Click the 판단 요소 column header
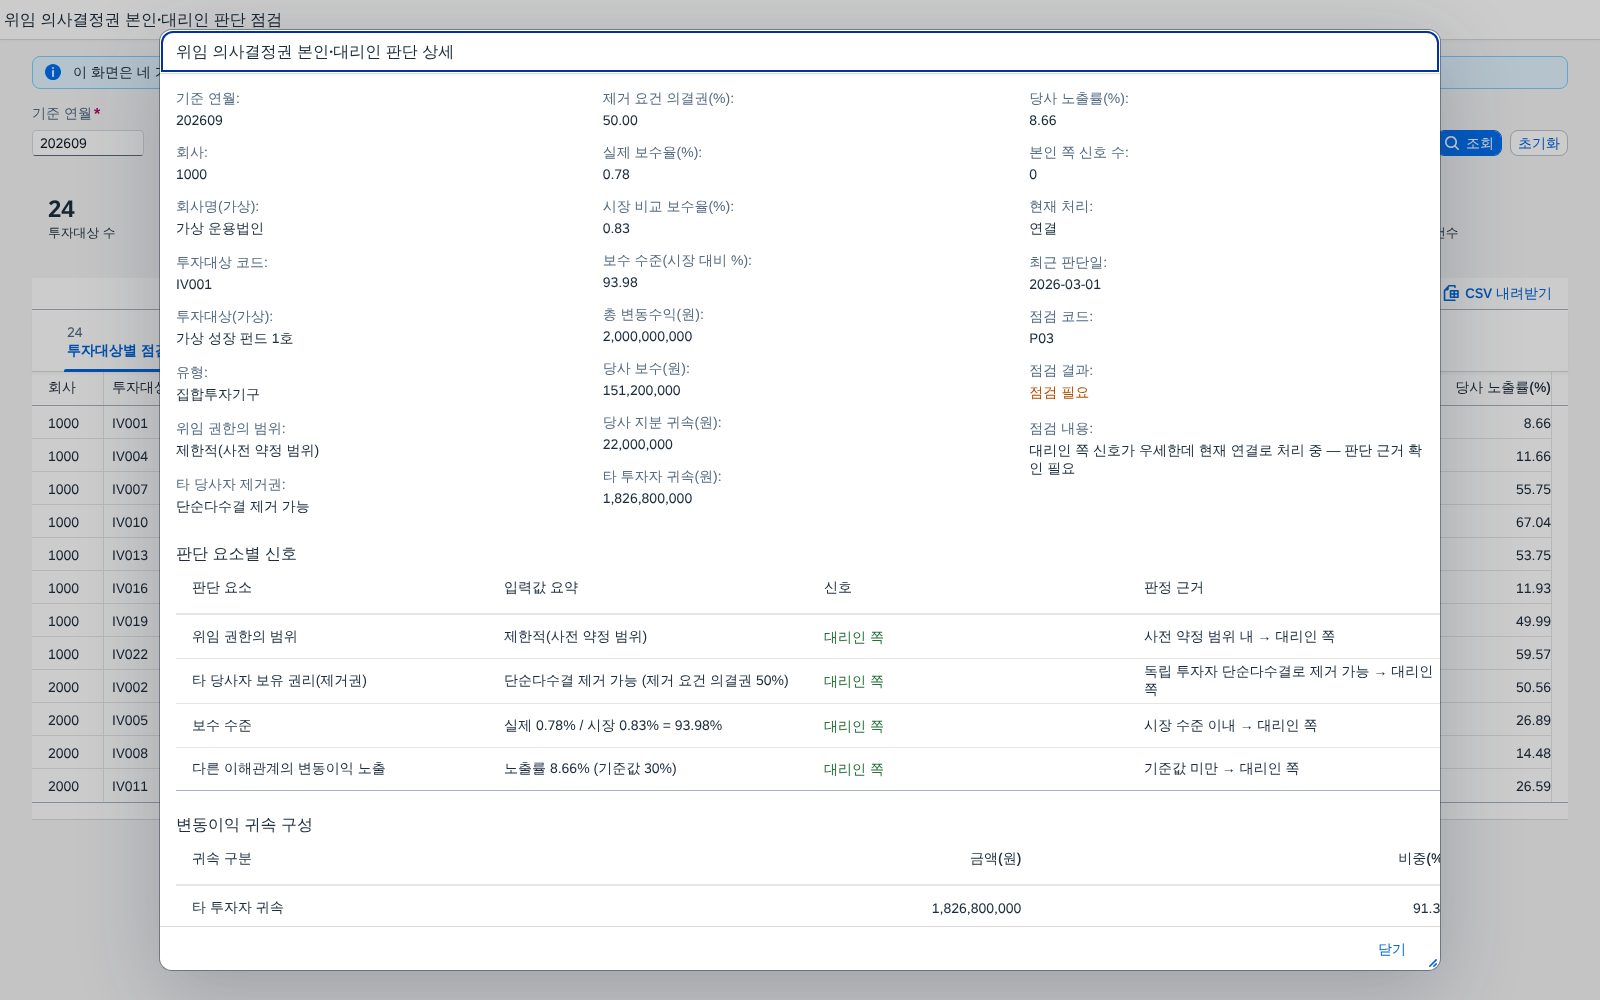 [x=222, y=587]
